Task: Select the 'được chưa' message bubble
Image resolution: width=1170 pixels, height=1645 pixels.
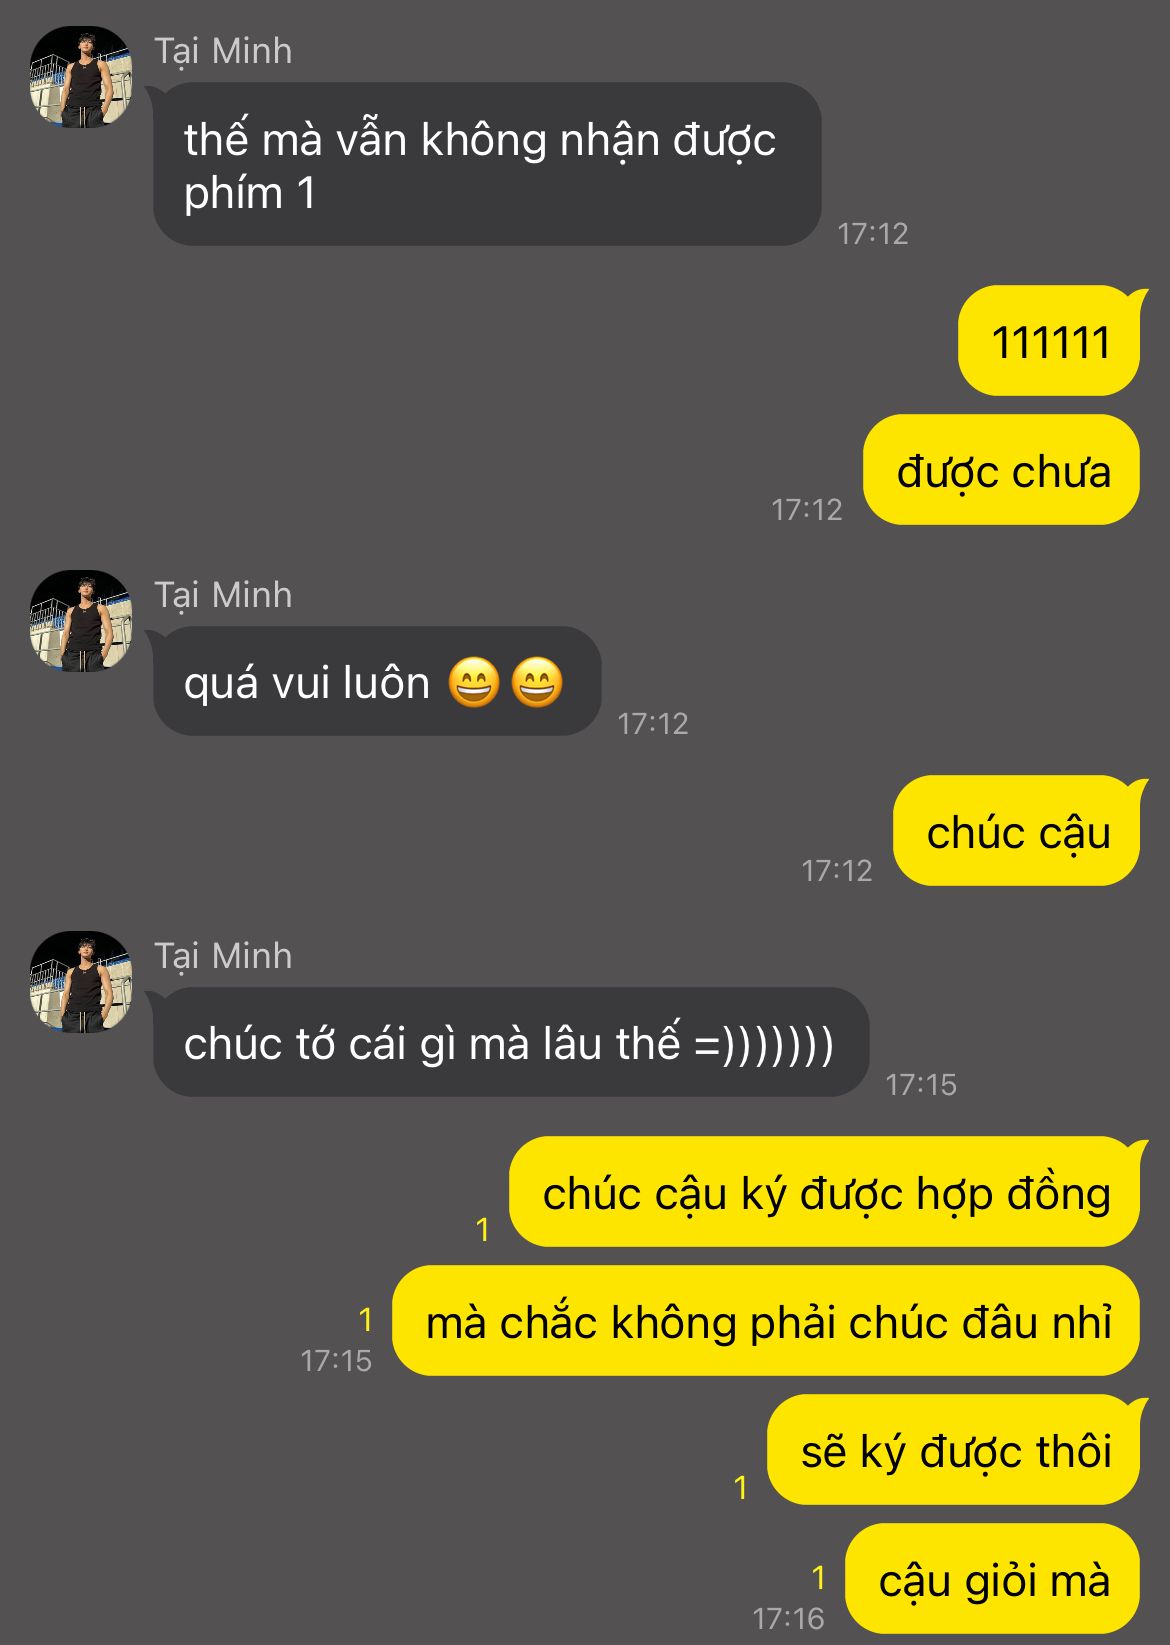Action: coord(1003,470)
